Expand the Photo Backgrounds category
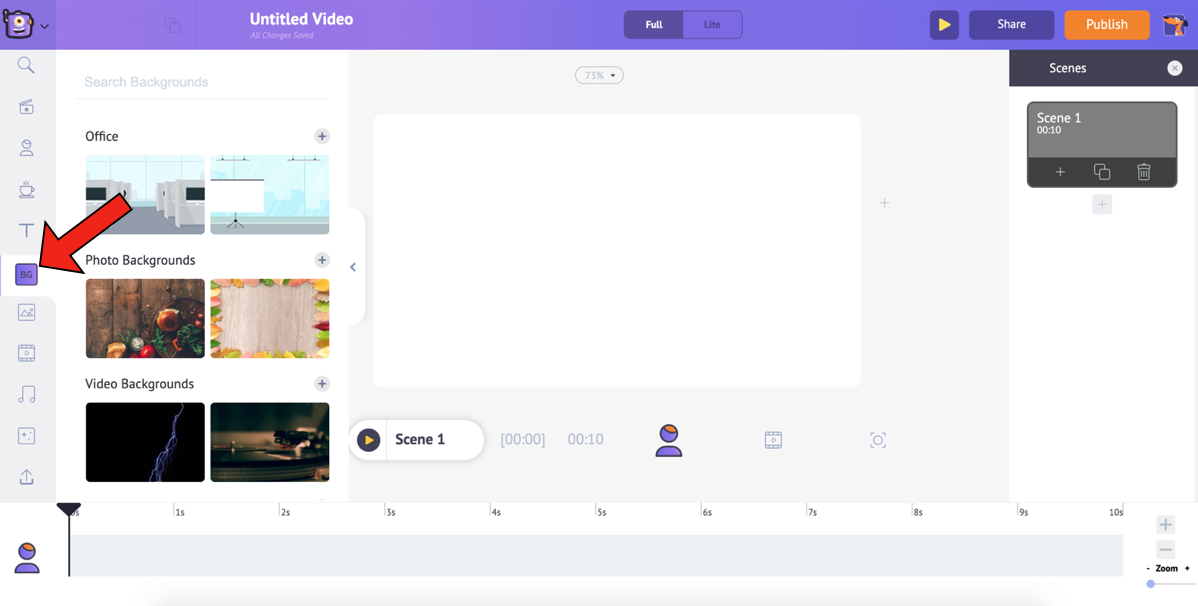This screenshot has width=1198, height=606. click(x=322, y=260)
